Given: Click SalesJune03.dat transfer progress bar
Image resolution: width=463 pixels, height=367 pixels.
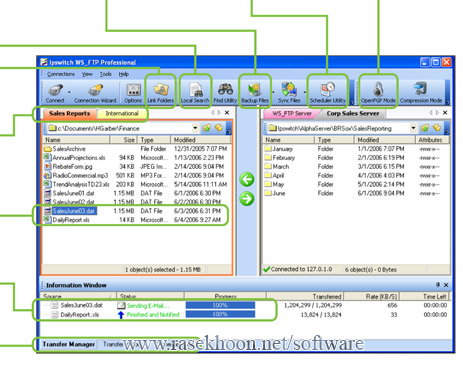Looking at the screenshot, I should [x=220, y=305].
